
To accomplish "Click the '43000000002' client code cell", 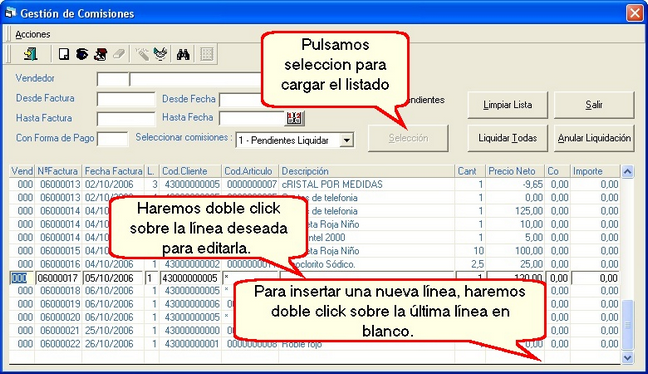I will pos(192,264).
